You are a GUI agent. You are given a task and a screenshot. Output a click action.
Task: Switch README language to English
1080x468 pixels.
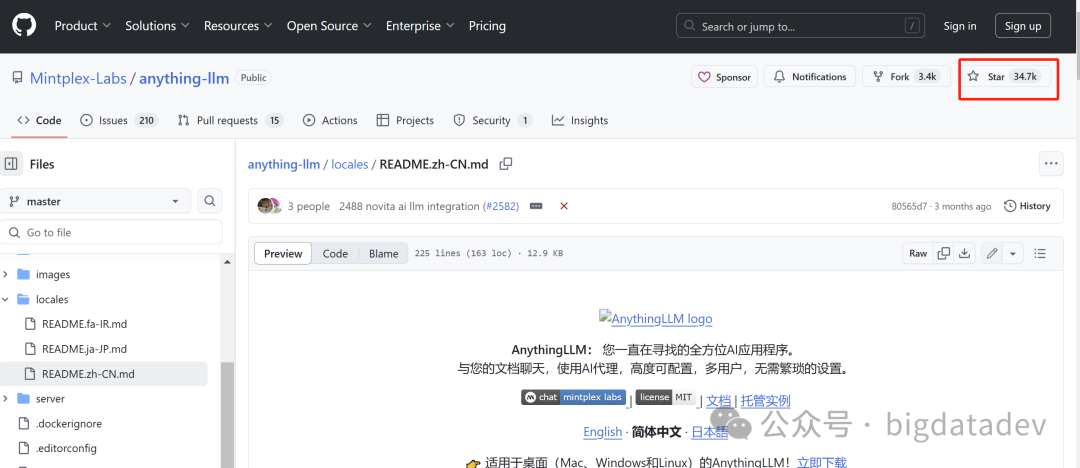point(603,432)
